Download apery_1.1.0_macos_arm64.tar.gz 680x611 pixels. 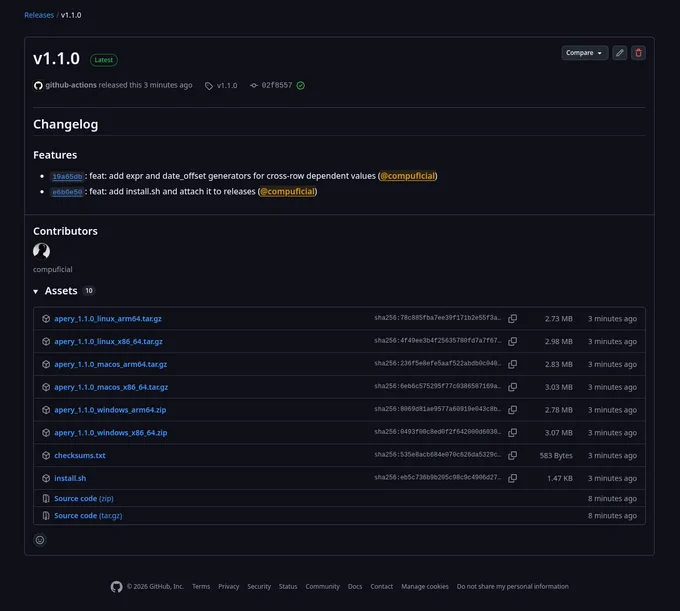111,364
